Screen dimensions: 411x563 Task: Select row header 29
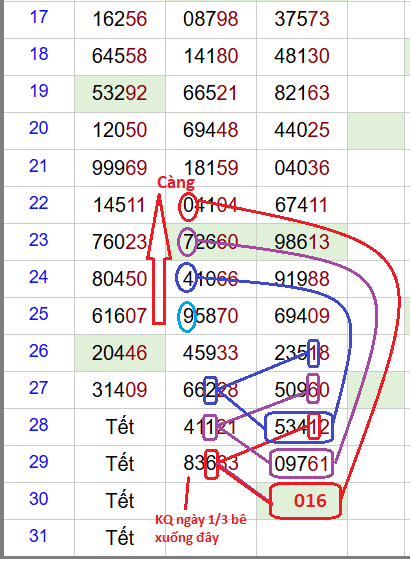point(39,464)
